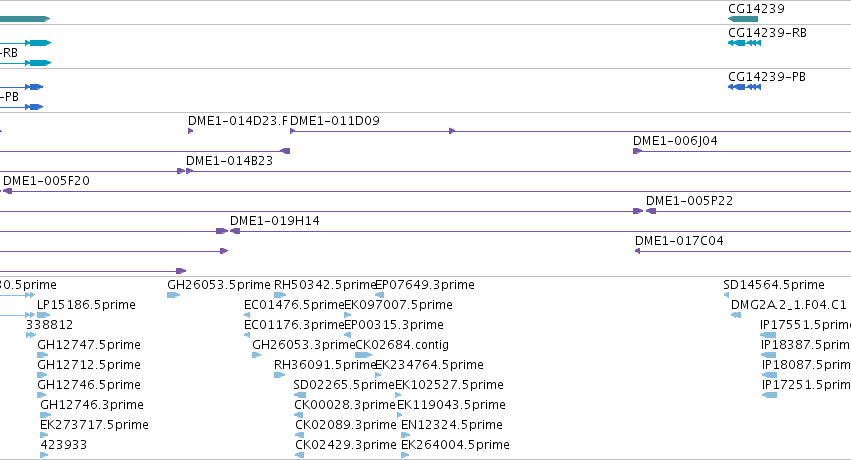Click the CG14239-RB transcript glyph
851x460 pixels.
(x=745, y=43)
